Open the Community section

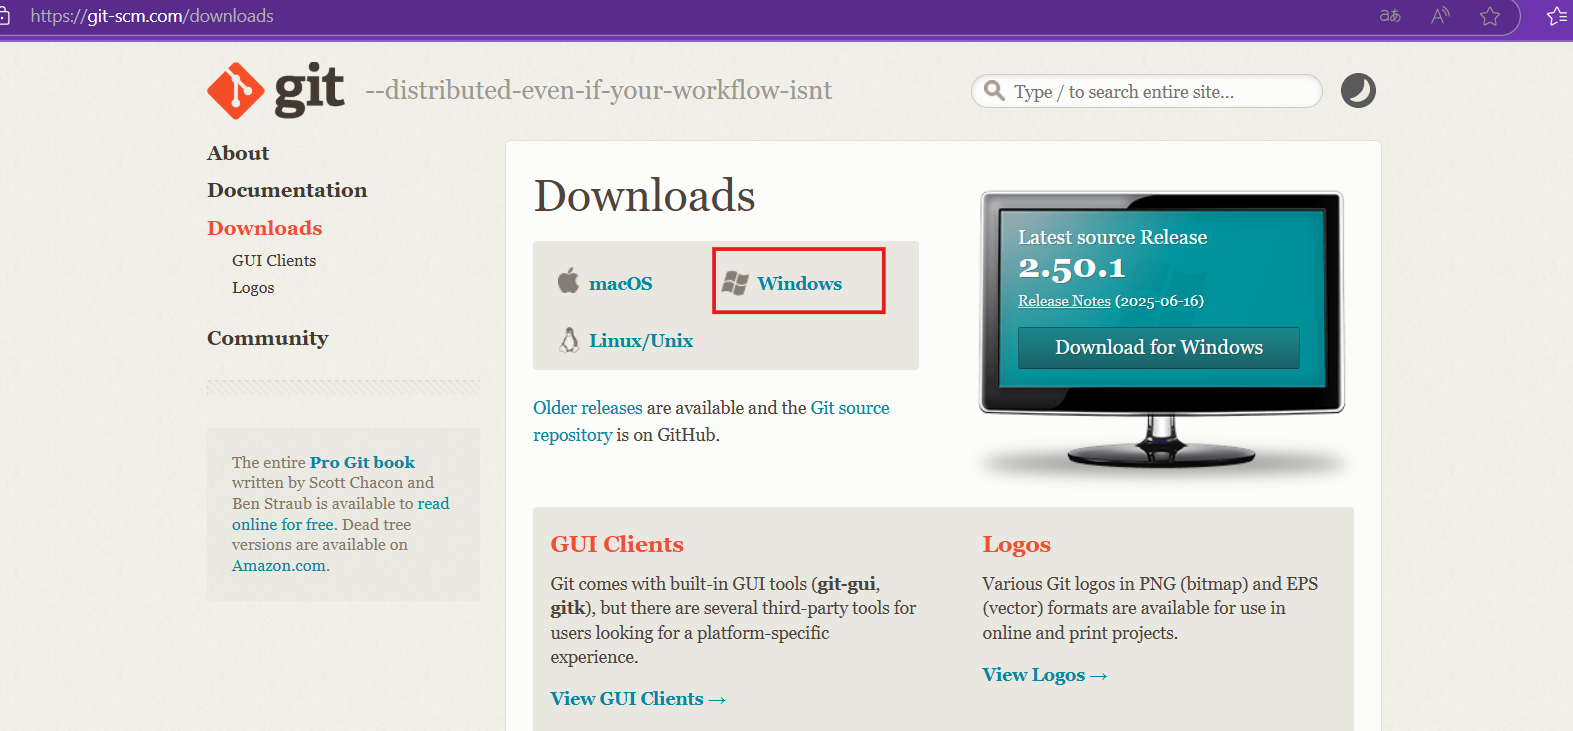(267, 338)
